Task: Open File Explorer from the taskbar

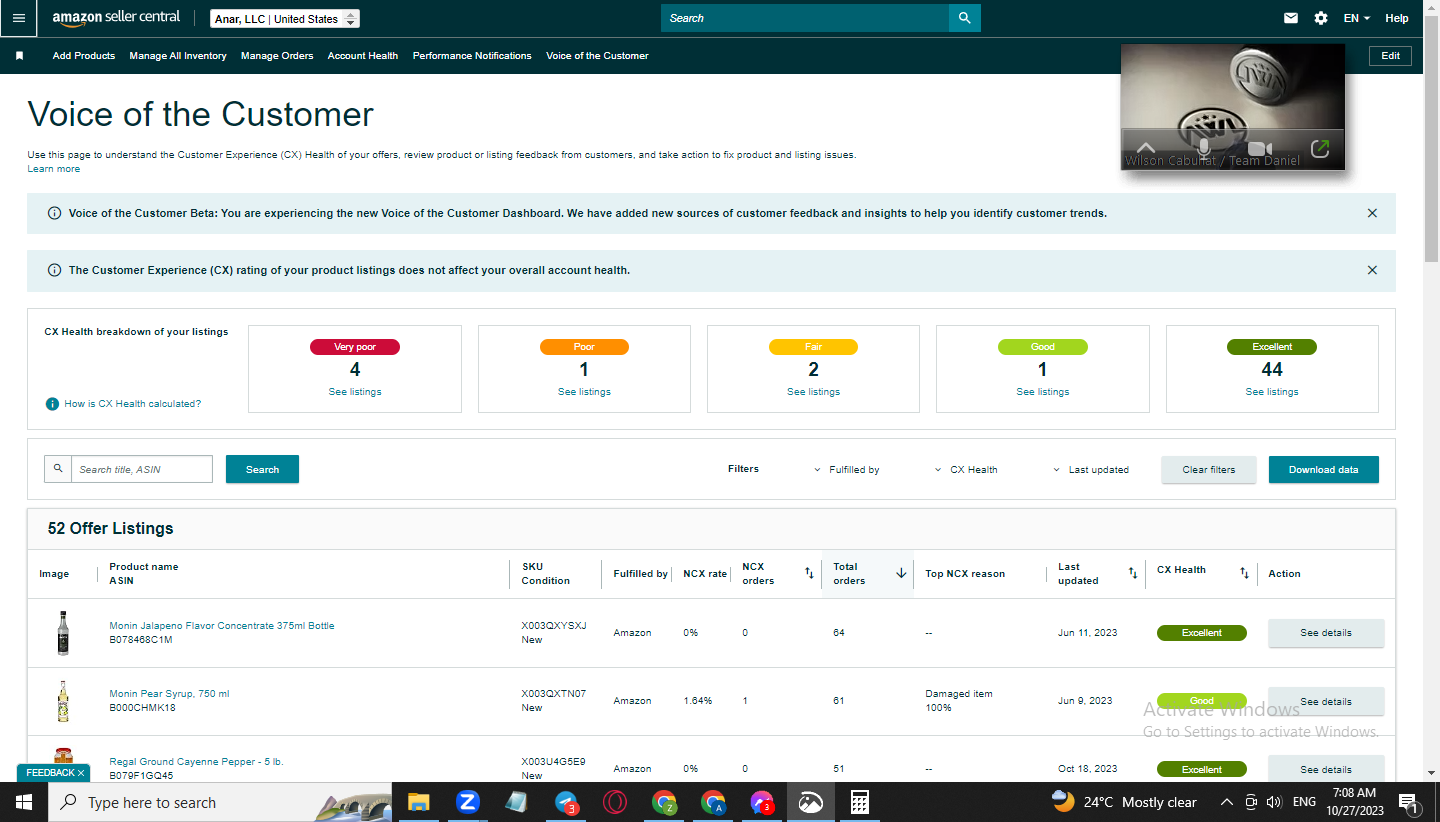Action: click(418, 802)
